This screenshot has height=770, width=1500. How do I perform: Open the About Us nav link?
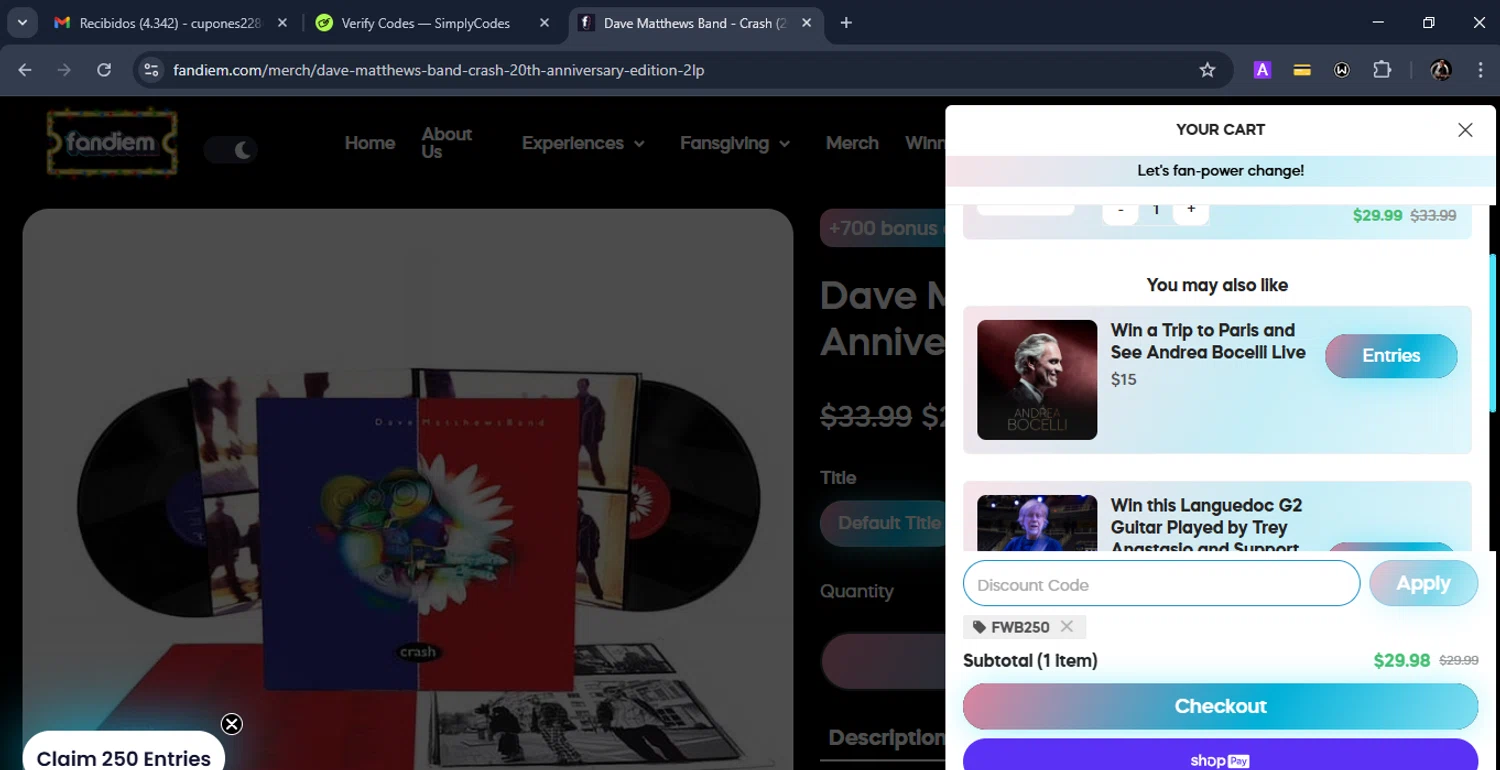[446, 143]
